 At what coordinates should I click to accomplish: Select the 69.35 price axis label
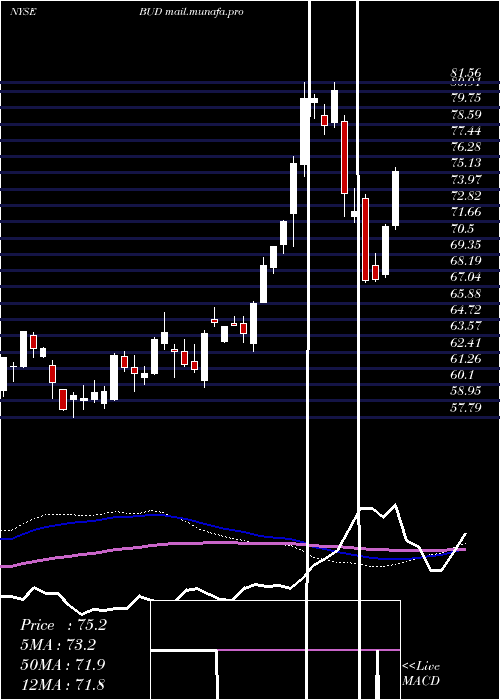tap(466, 245)
